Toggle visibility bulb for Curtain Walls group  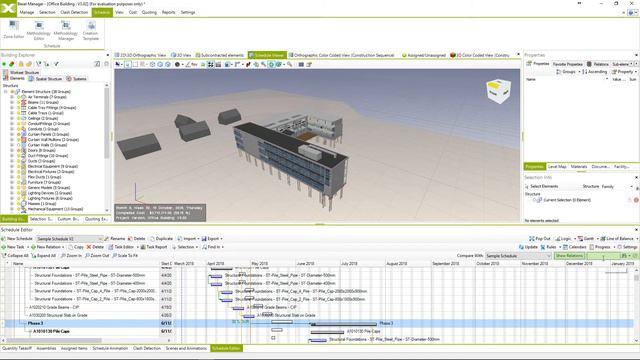tap(18, 145)
